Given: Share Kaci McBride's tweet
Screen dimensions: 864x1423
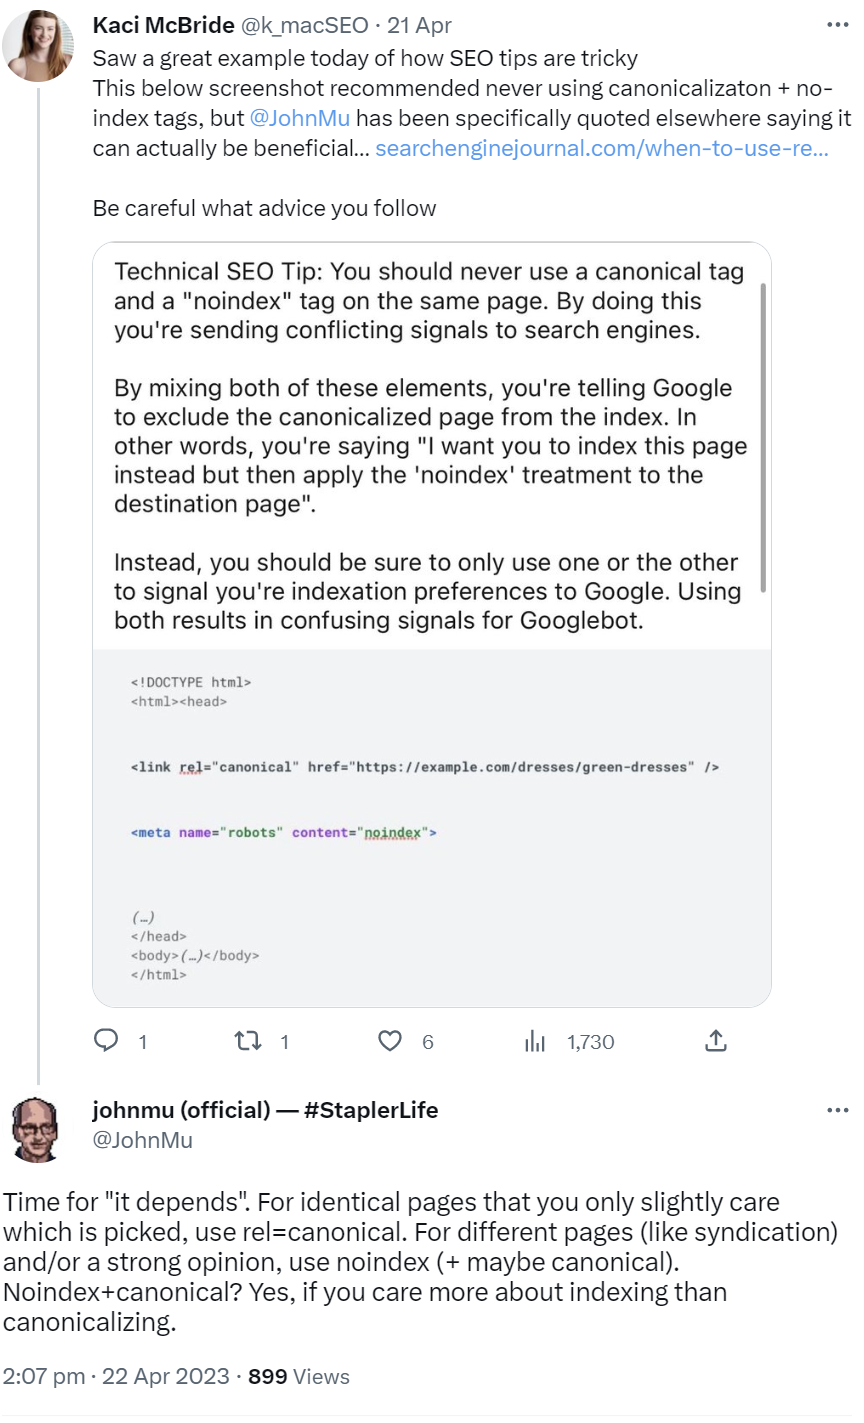Looking at the screenshot, I should coord(716,1041).
